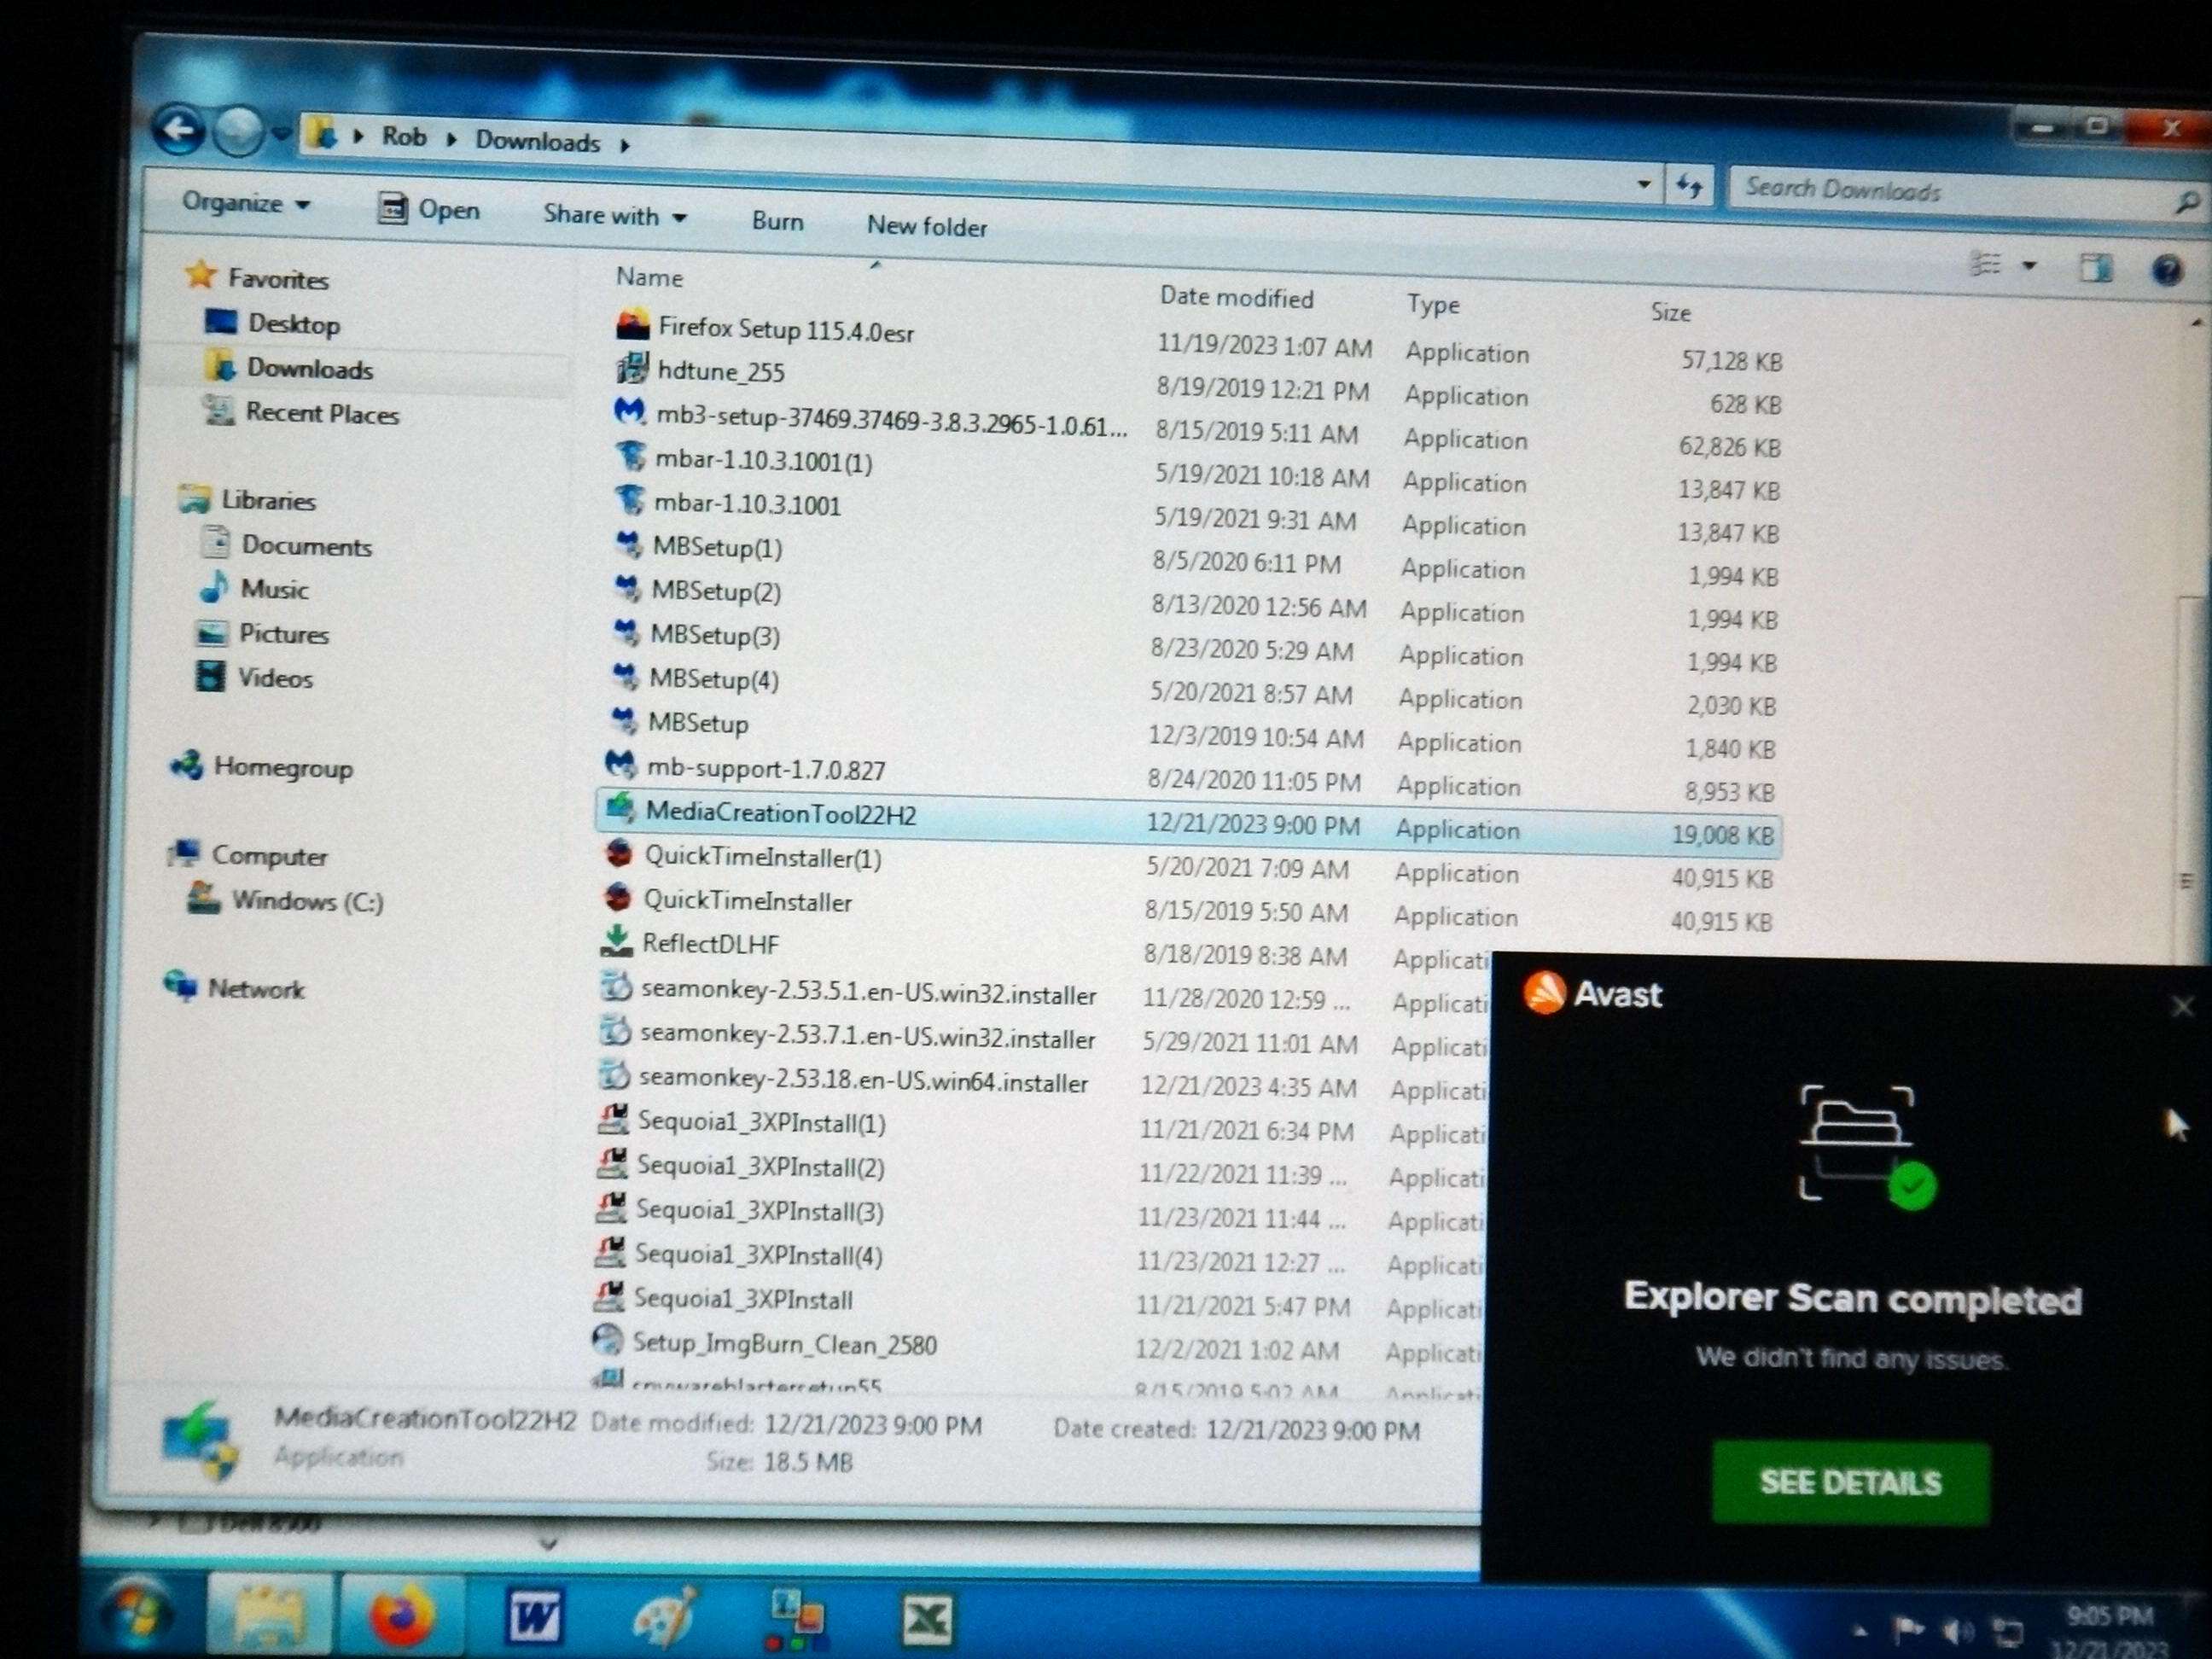Viewport: 2212px width, 1659px height.
Task: Create a New folder
Action: tap(926, 226)
